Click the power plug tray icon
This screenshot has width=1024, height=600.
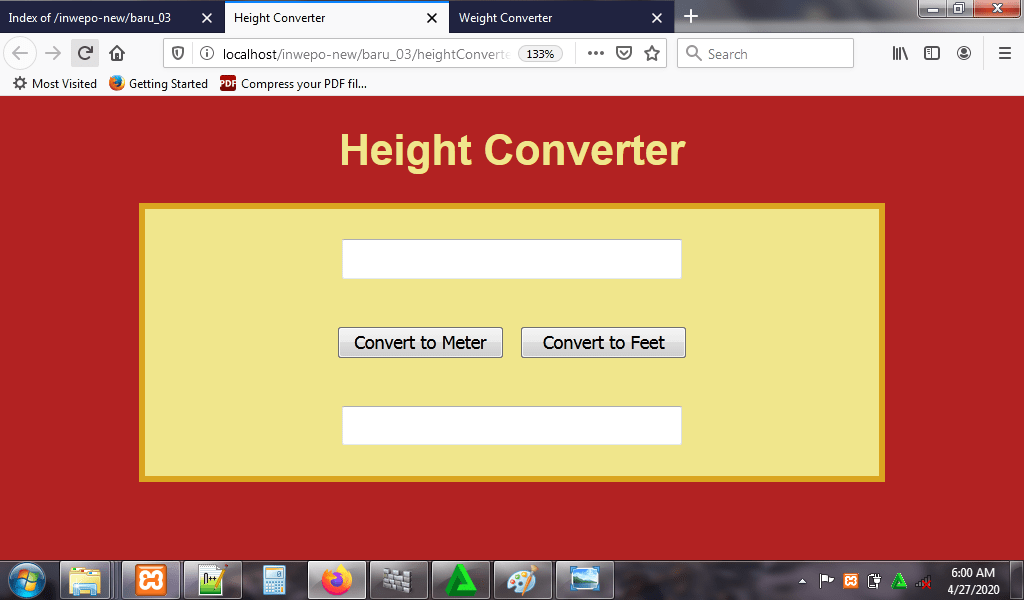874,580
